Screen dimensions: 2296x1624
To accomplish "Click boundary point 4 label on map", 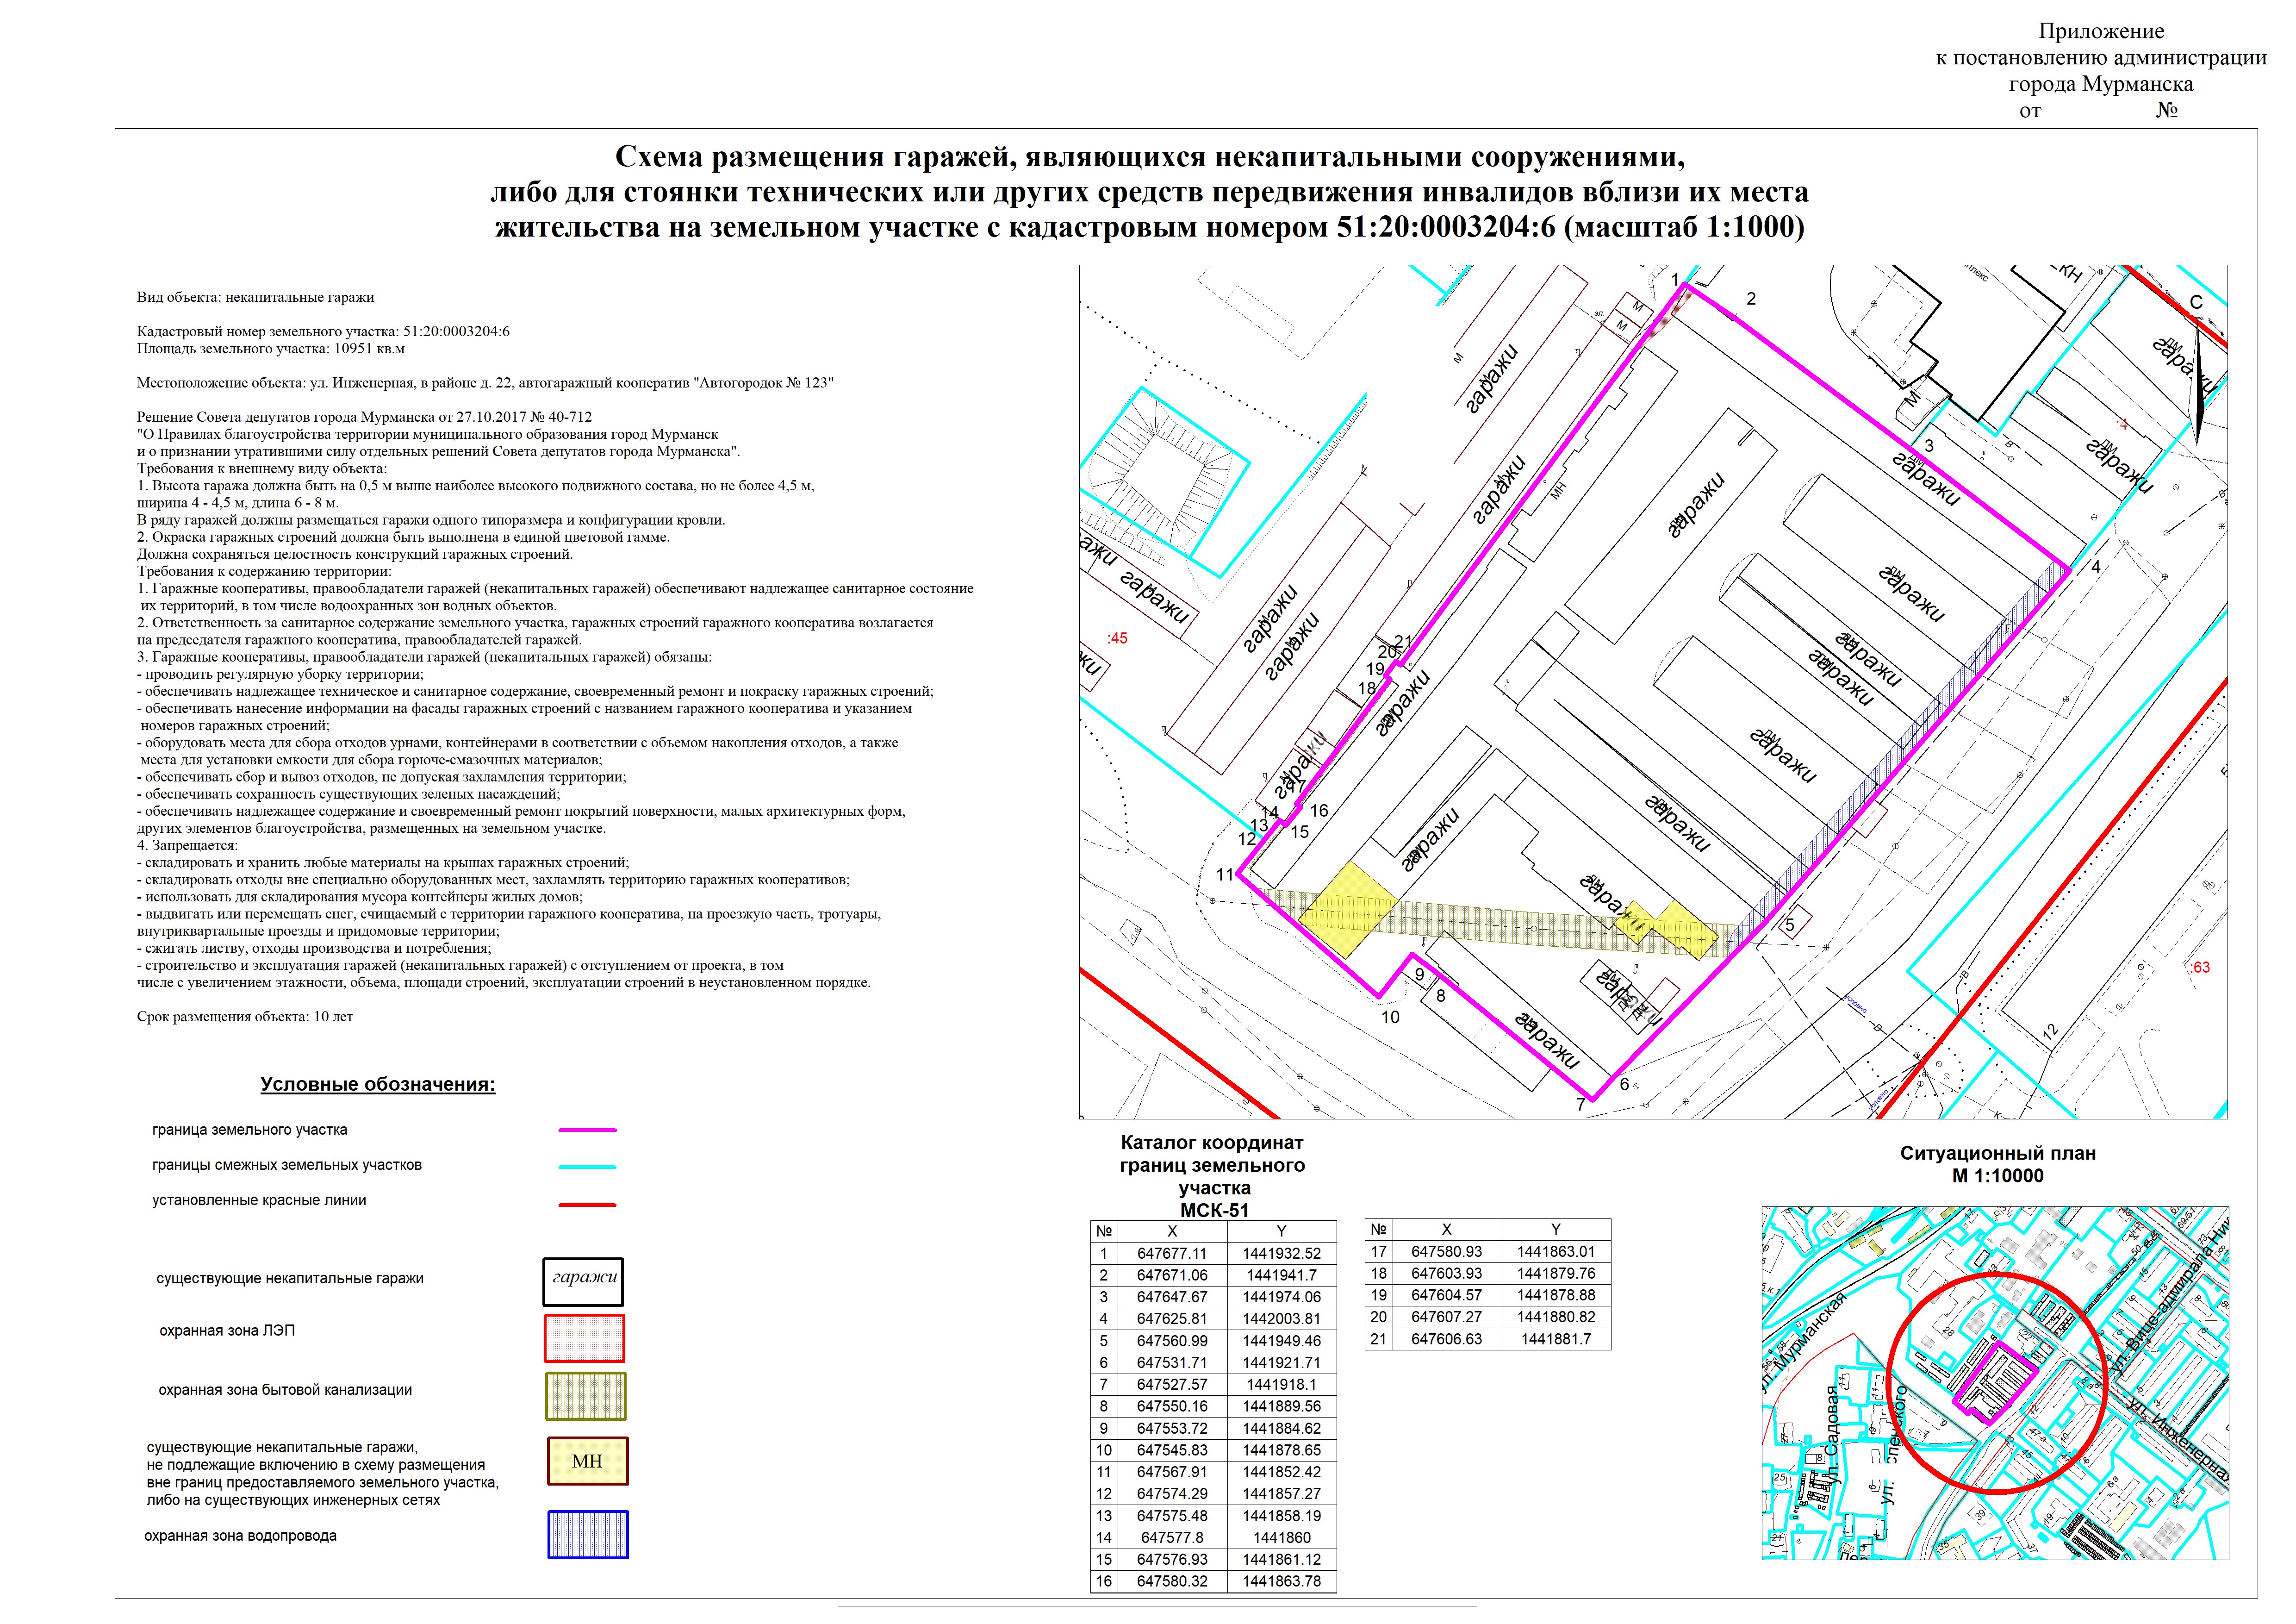I will click(x=2095, y=567).
